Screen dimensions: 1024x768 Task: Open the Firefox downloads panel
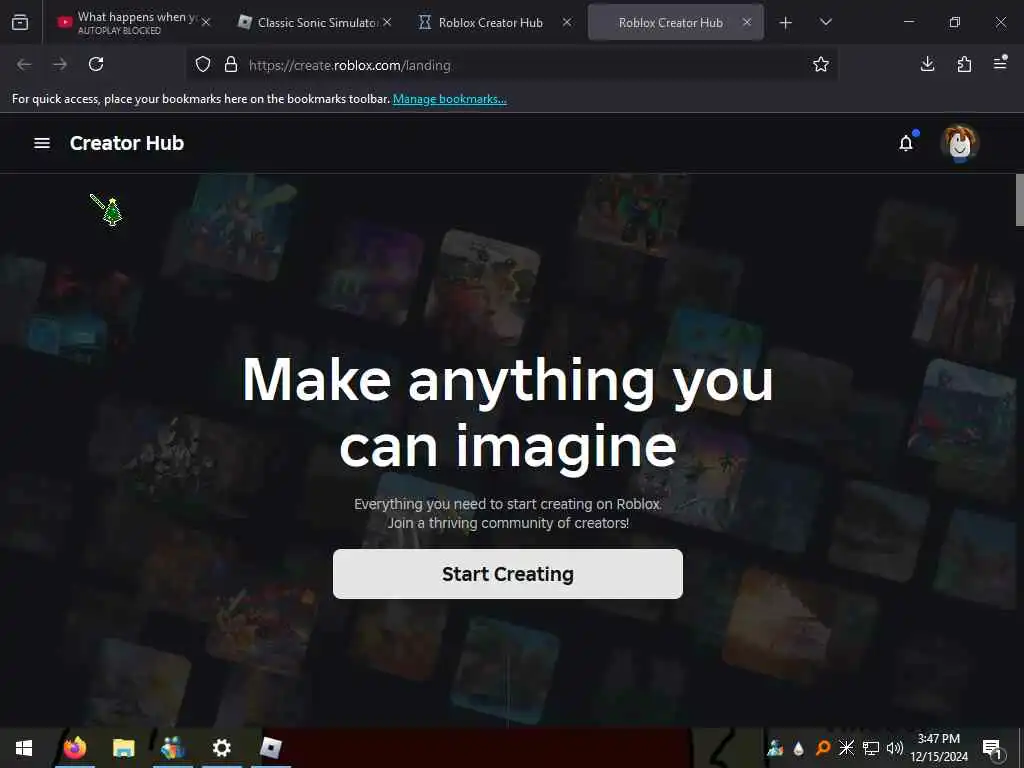tap(927, 63)
